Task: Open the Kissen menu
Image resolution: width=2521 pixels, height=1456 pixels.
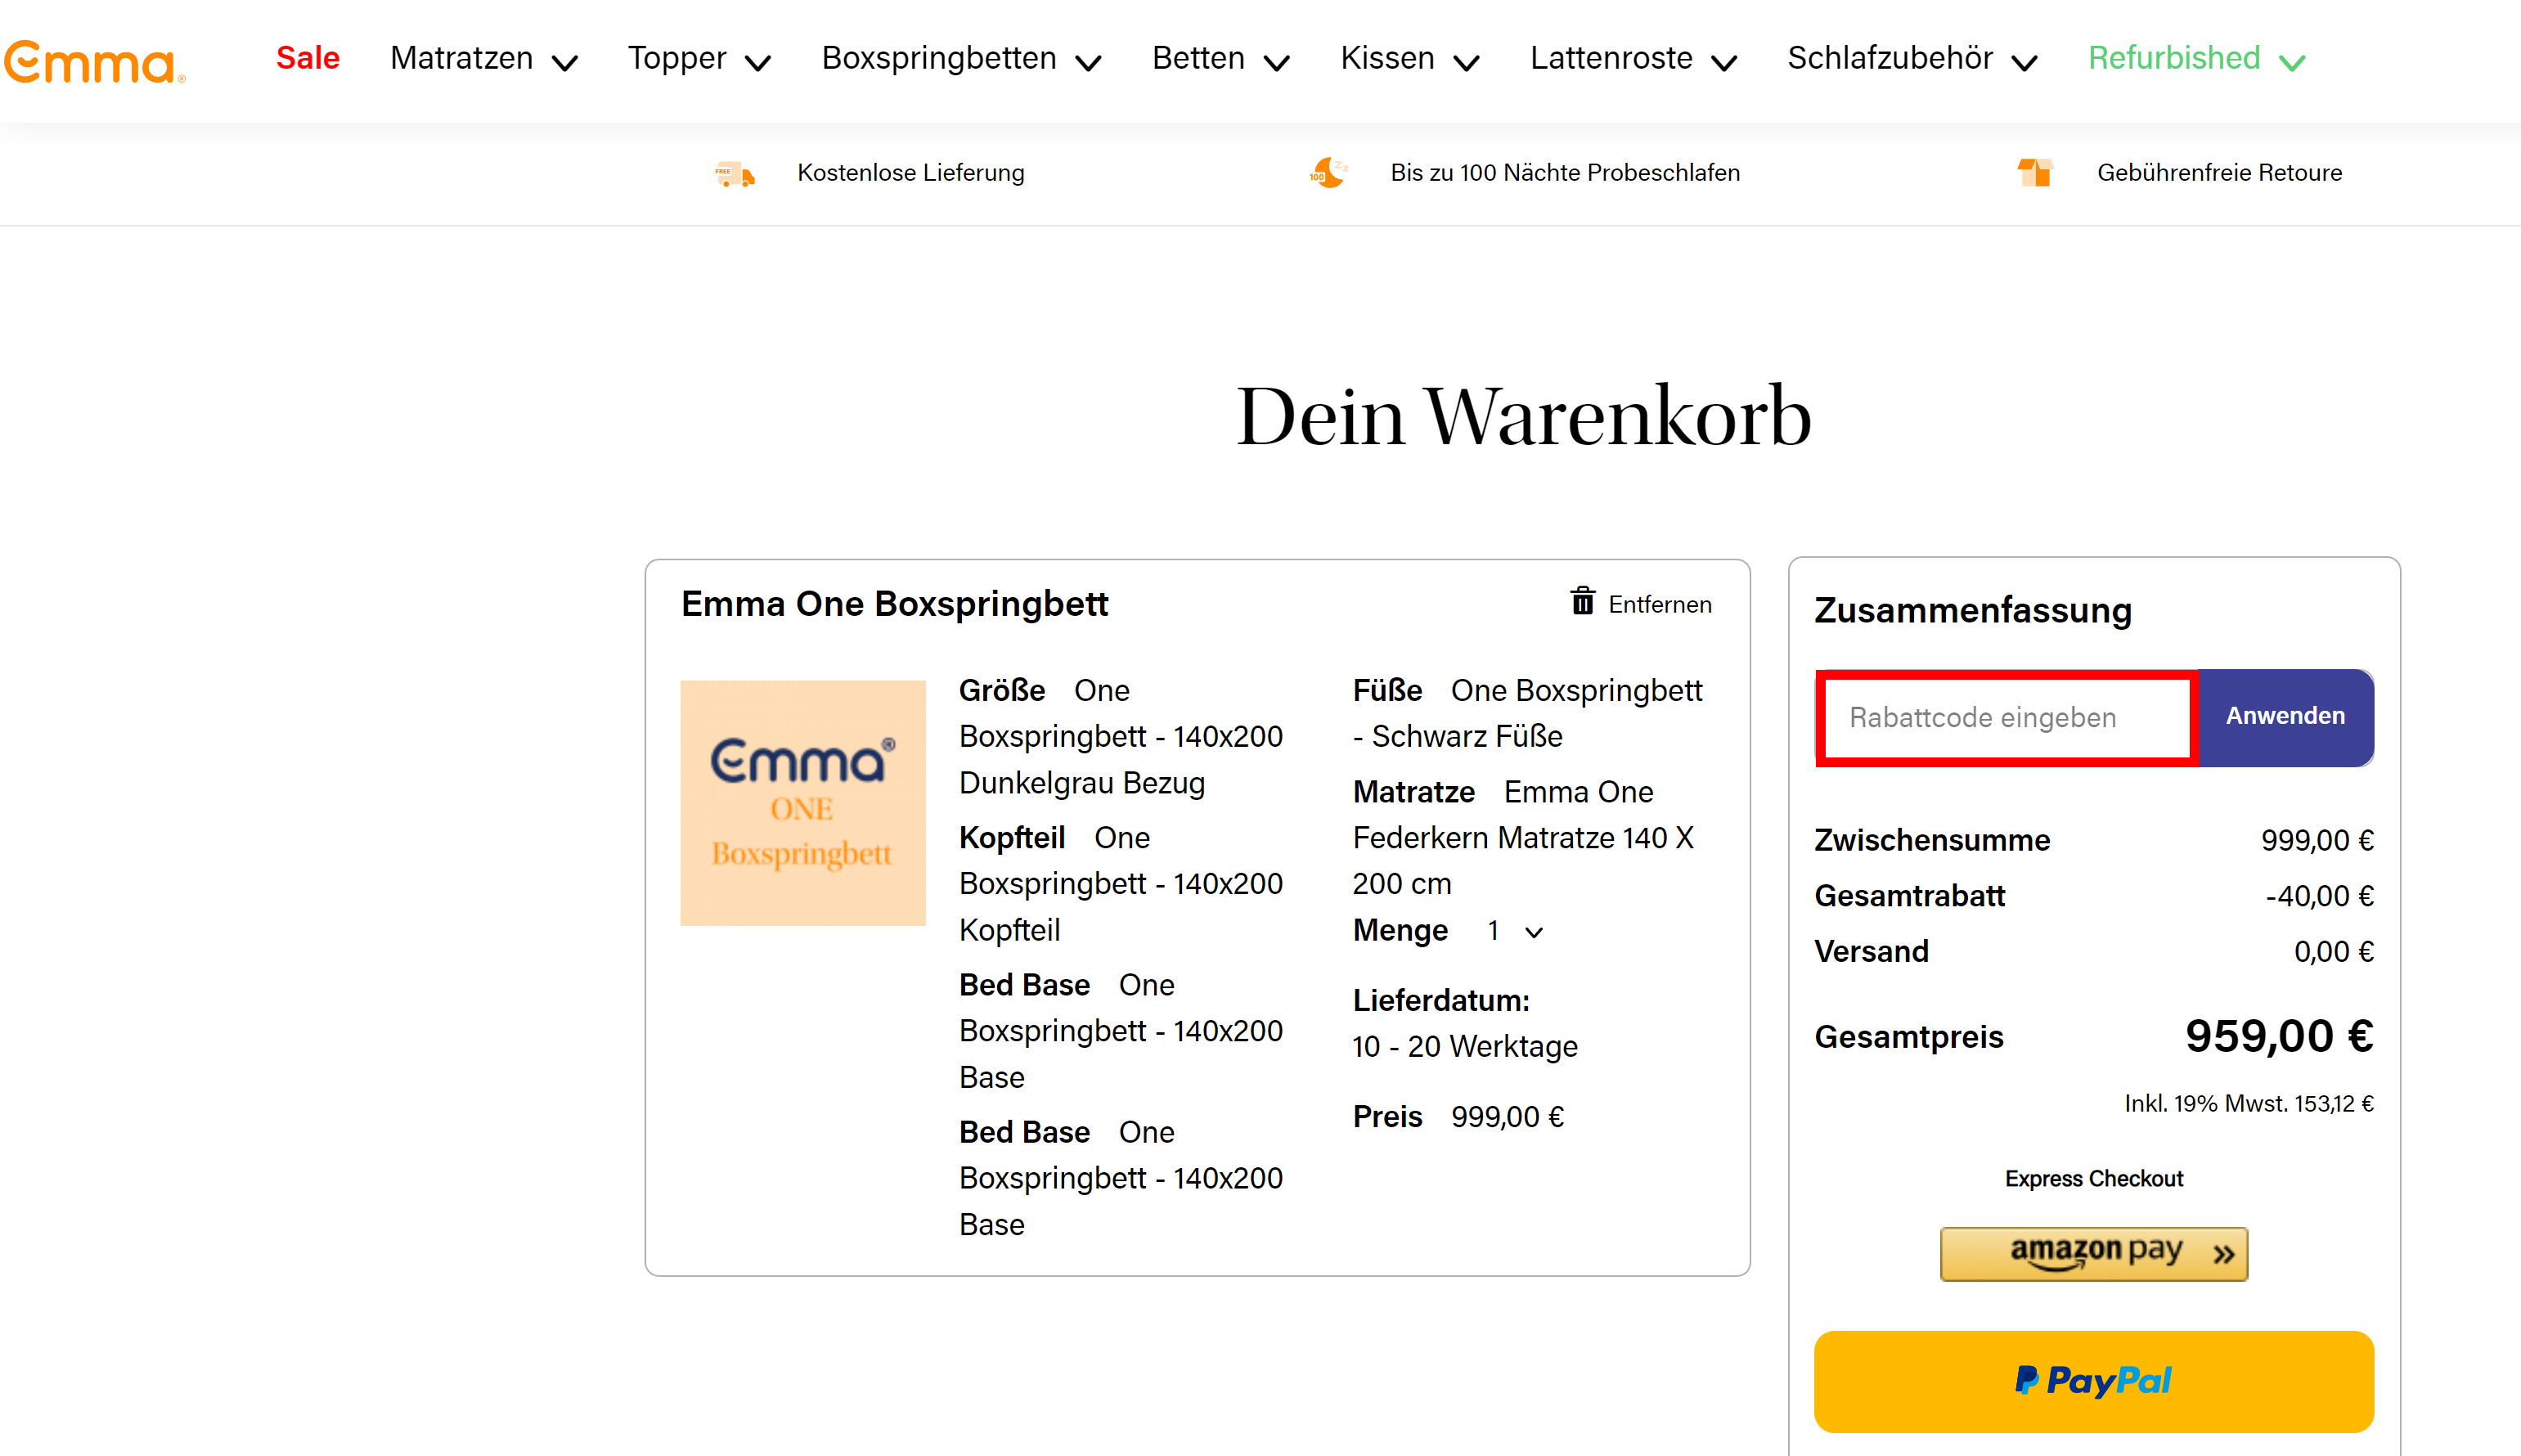Action: [x=1387, y=58]
